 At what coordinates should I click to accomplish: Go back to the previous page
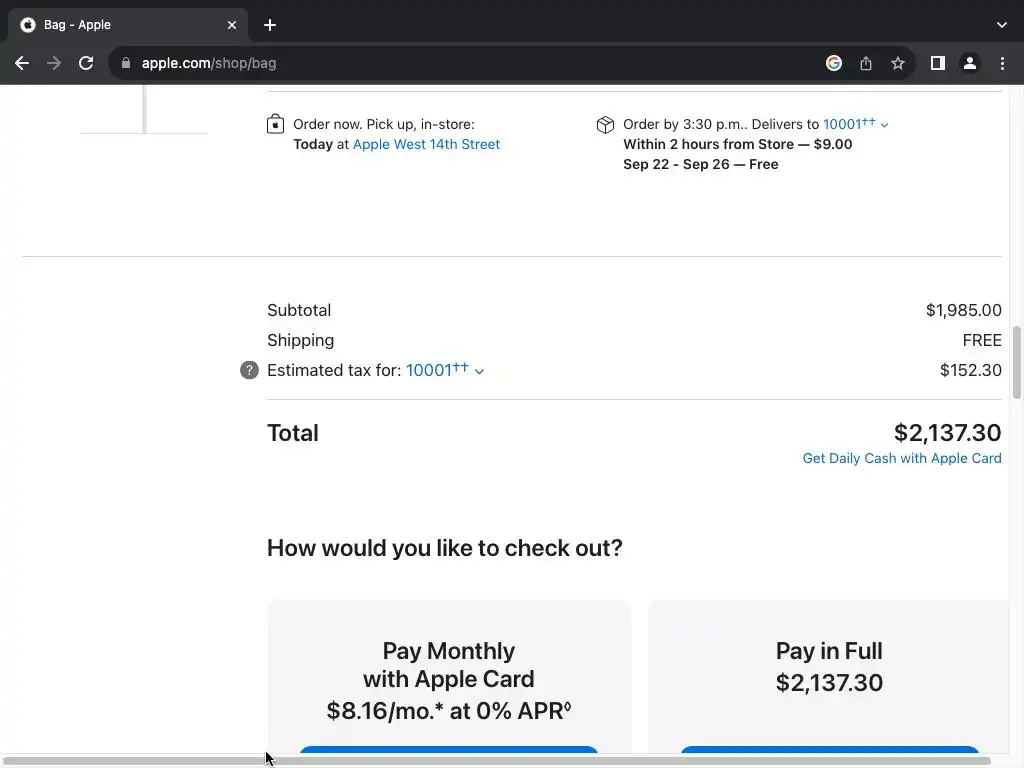22,63
